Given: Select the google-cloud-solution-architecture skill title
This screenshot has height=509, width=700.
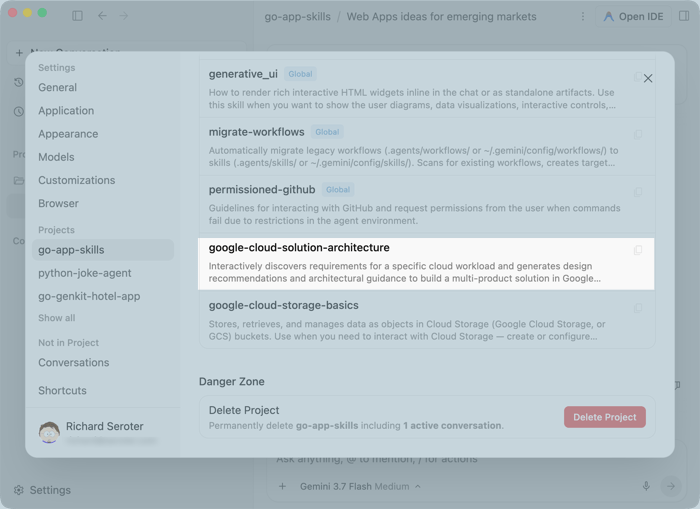Looking at the screenshot, I should (299, 248).
